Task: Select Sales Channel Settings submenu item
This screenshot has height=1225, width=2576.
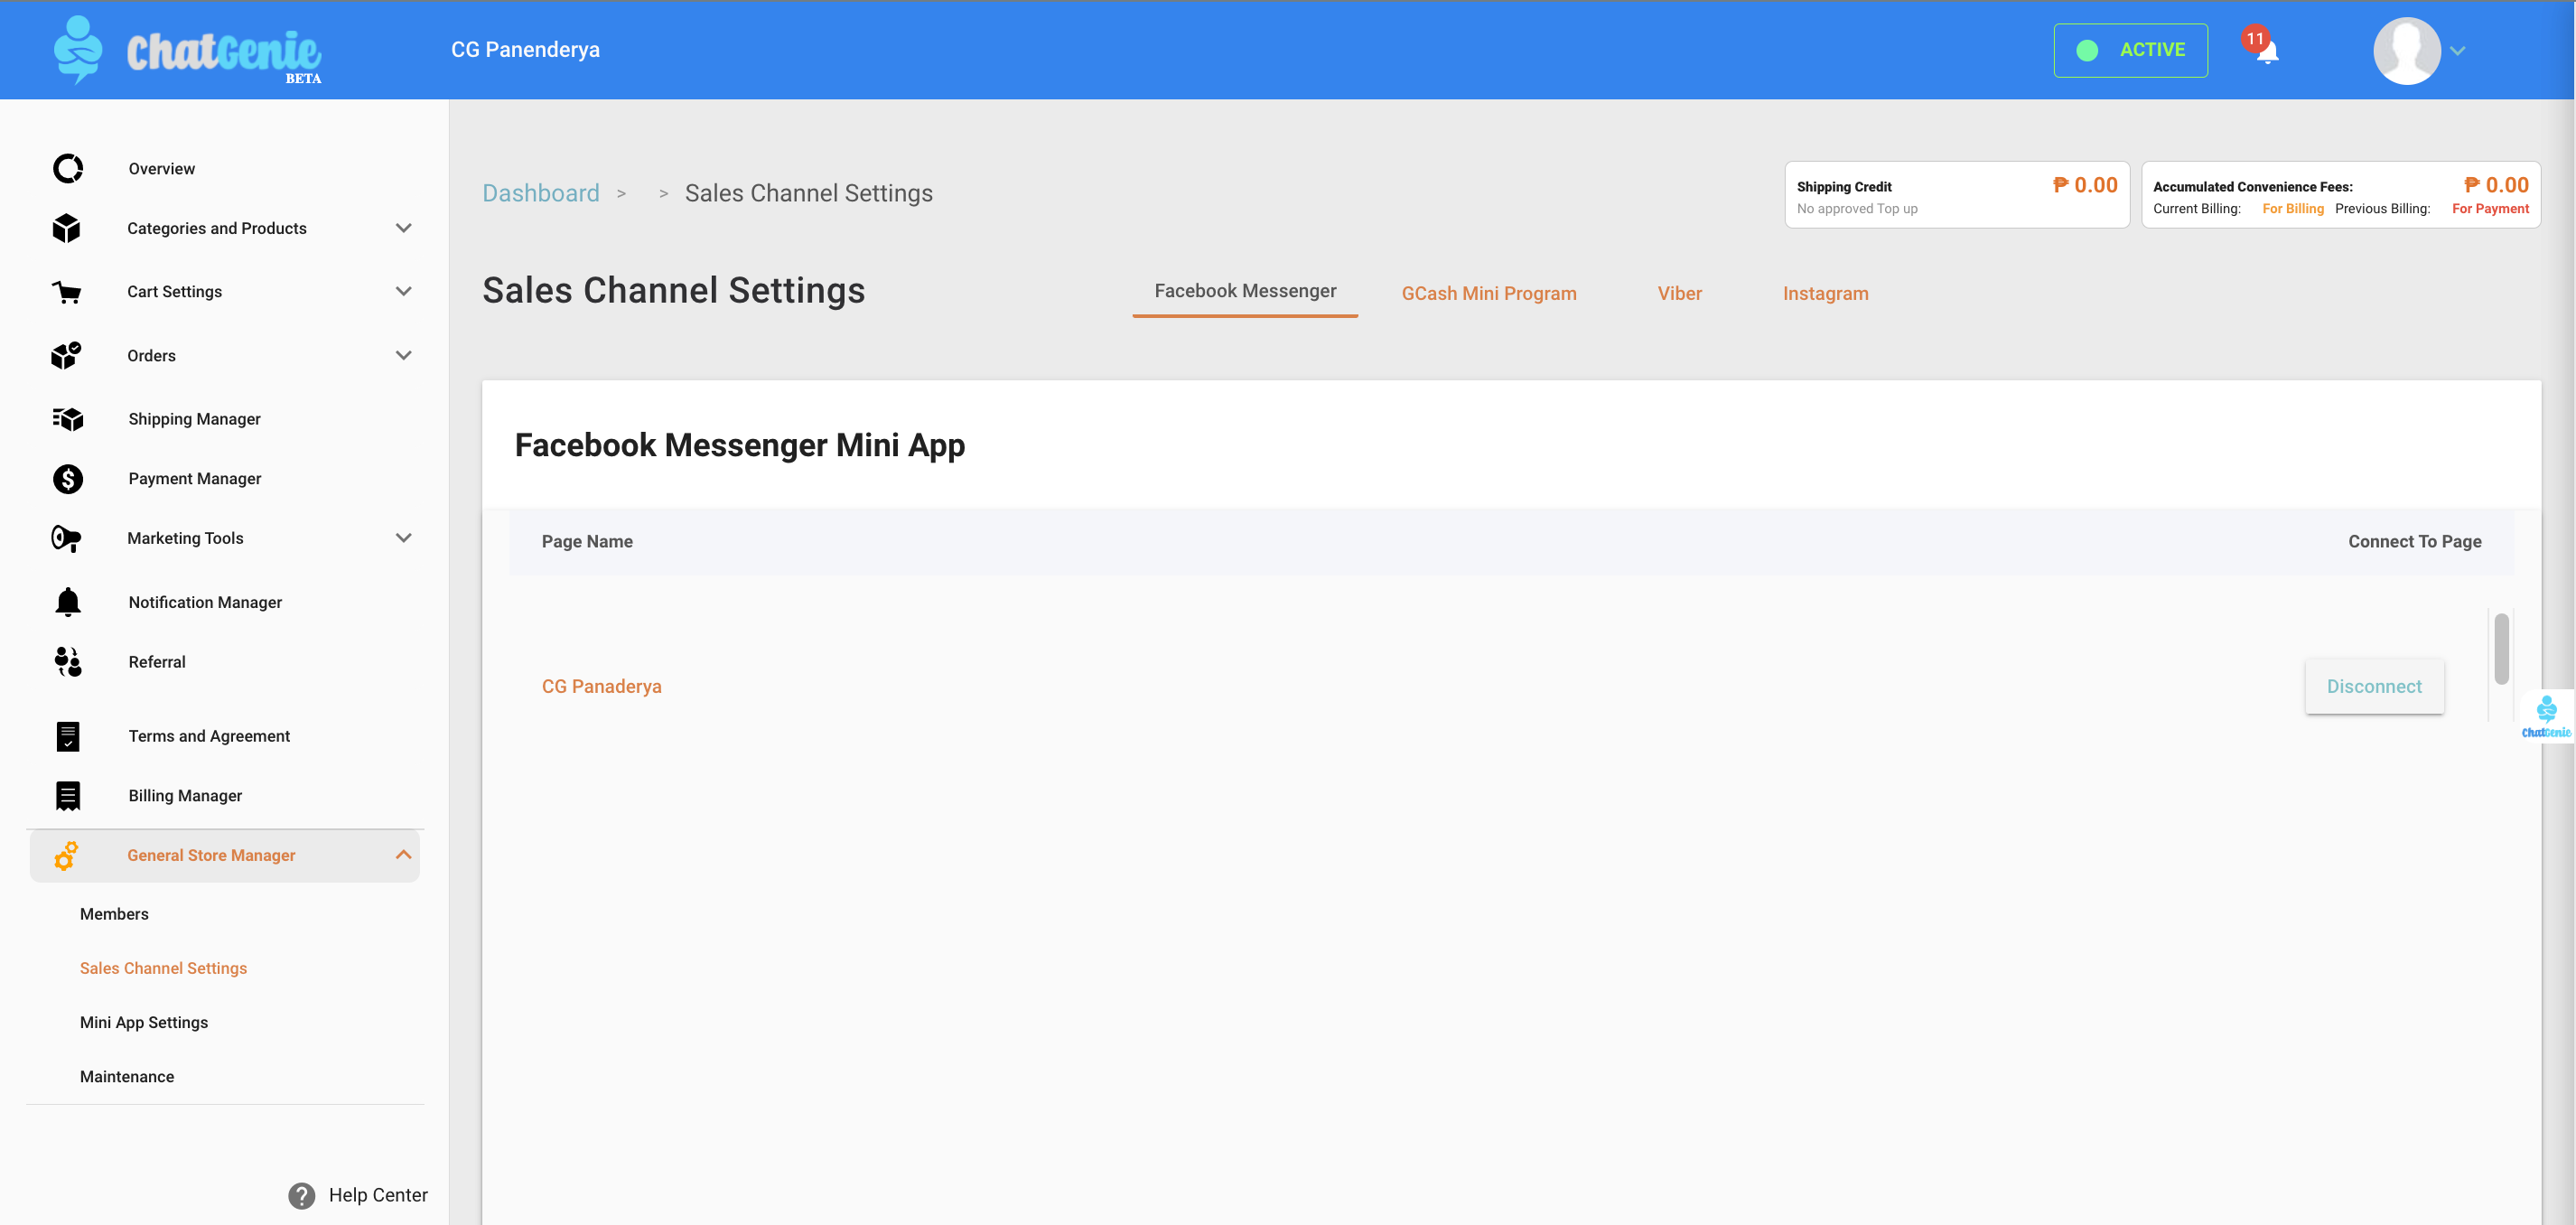Action: tap(163, 968)
